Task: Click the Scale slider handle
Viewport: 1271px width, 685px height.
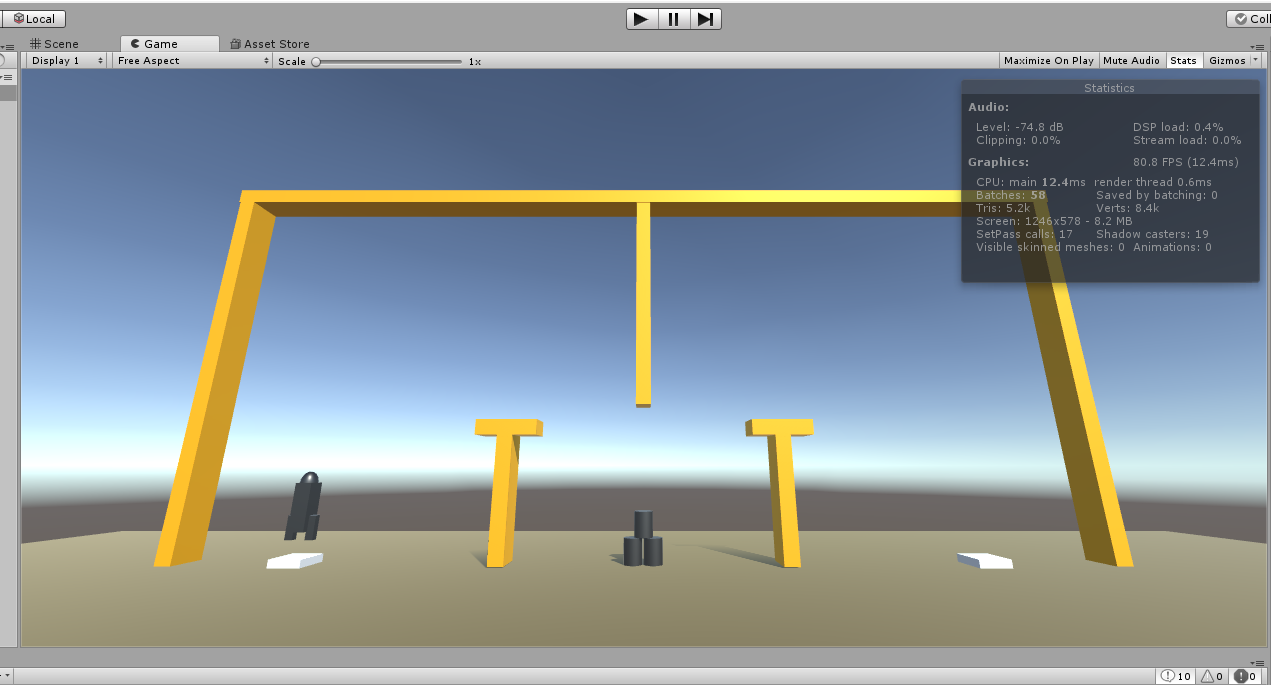Action: point(316,61)
